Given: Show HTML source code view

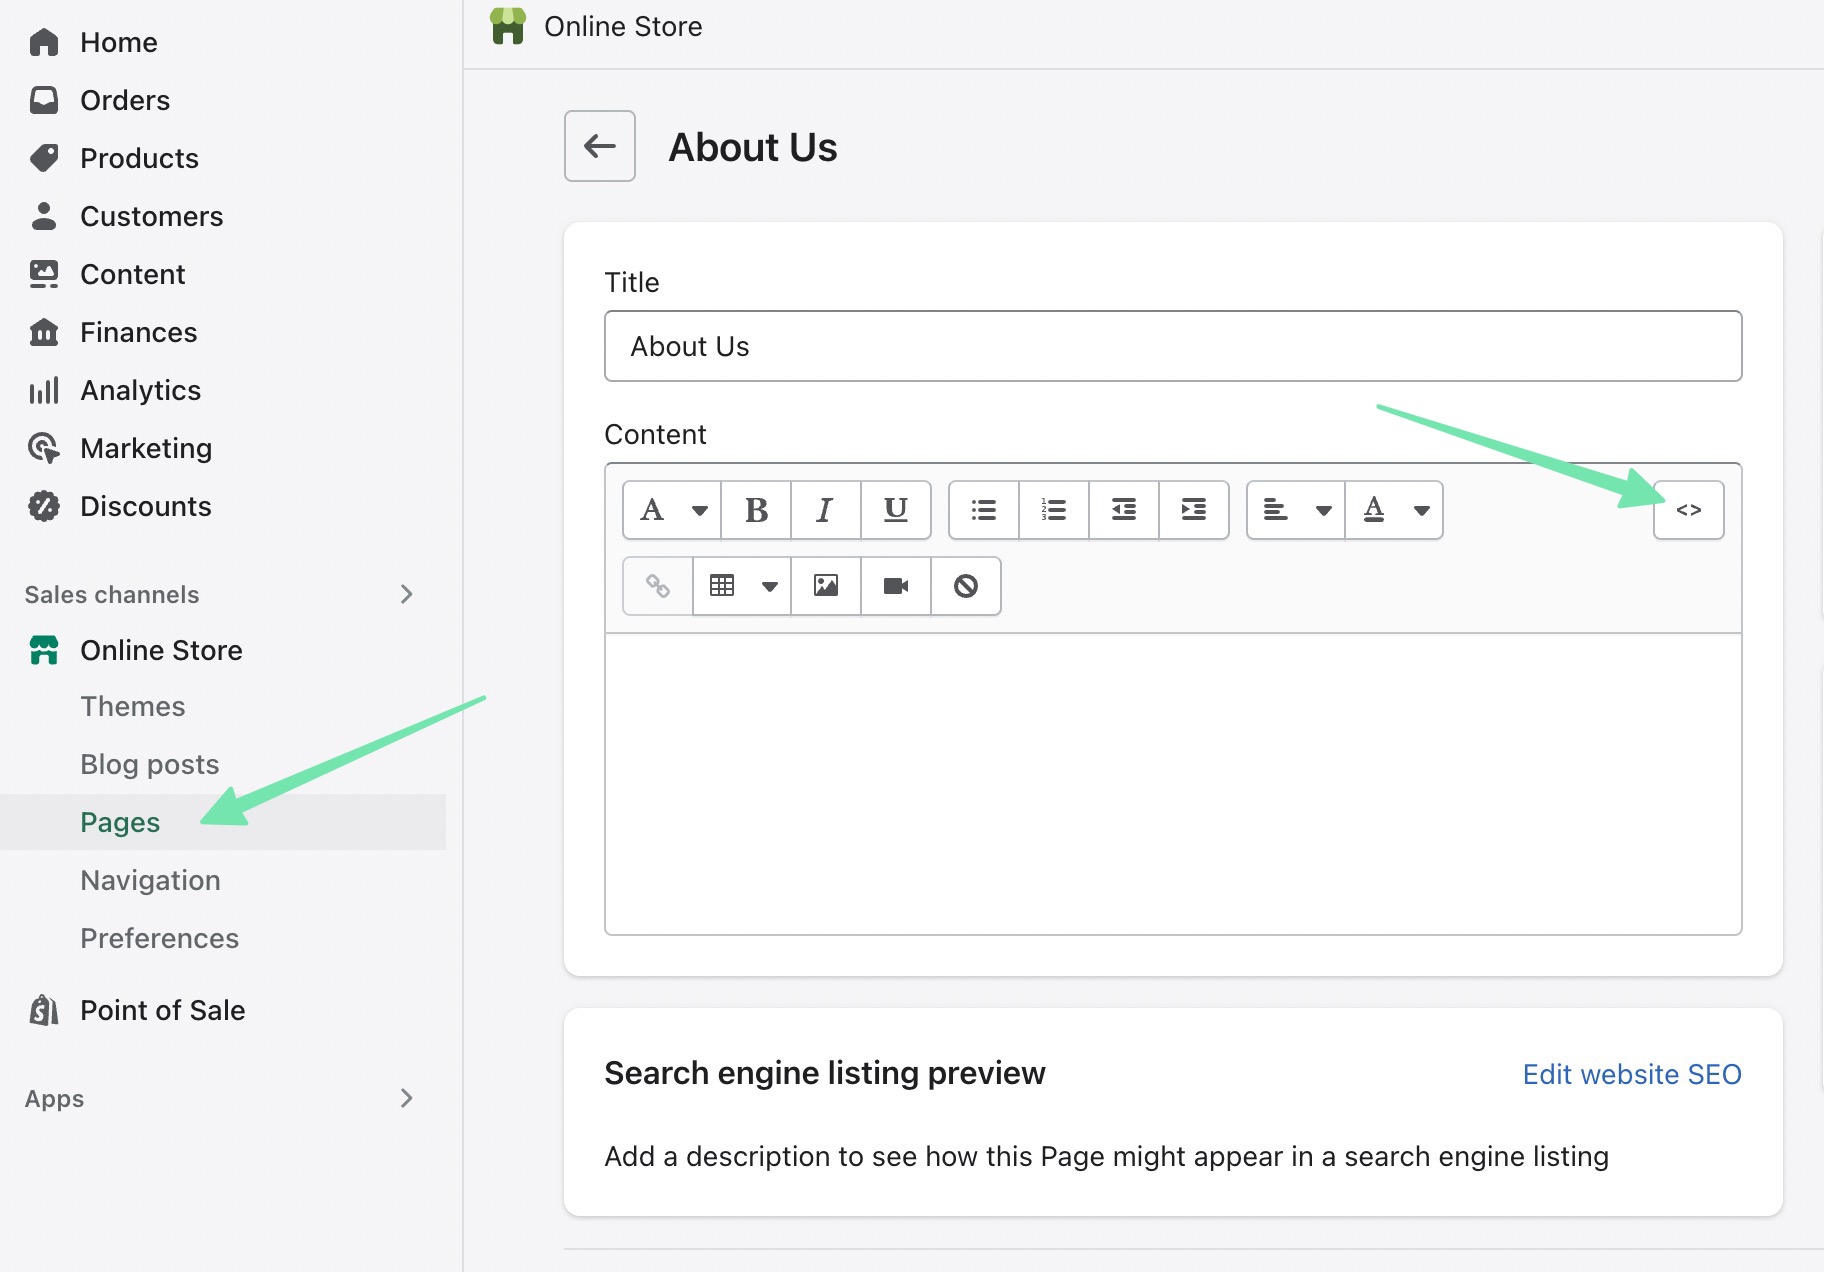Looking at the screenshot, I should coord(1688,510).
